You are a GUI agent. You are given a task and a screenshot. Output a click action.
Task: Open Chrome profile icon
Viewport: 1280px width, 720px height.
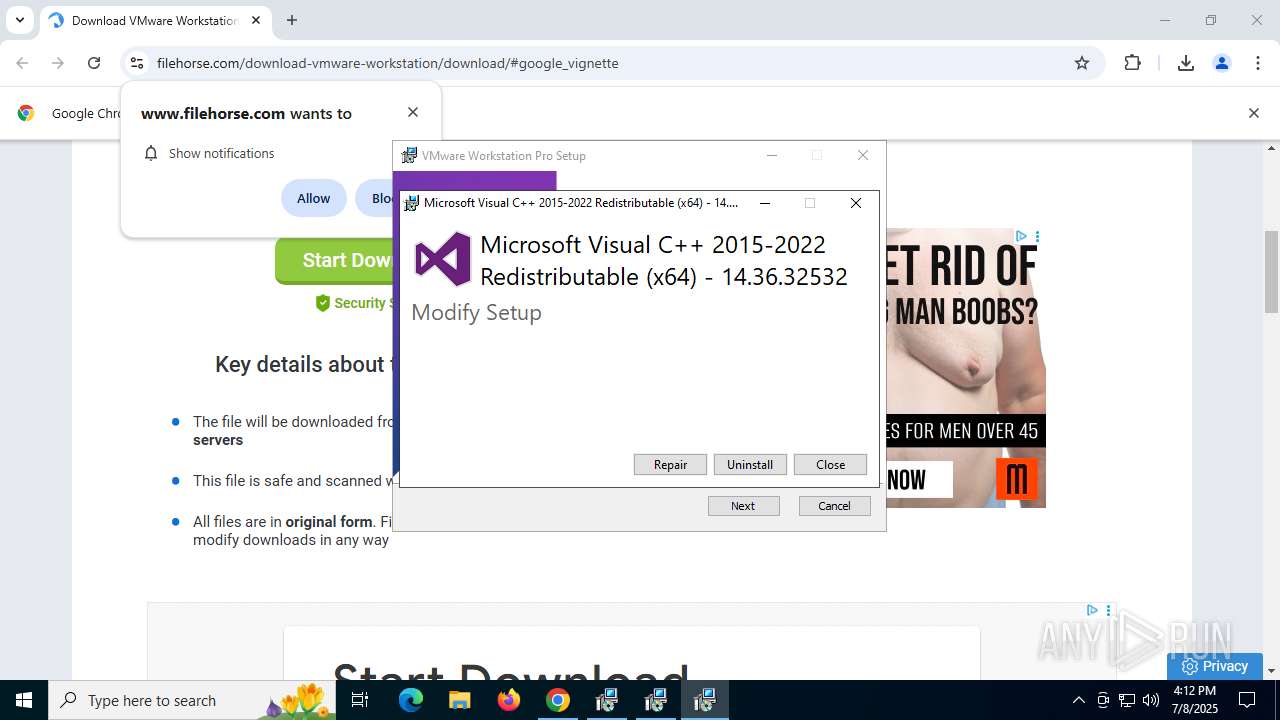[1222, 63]
